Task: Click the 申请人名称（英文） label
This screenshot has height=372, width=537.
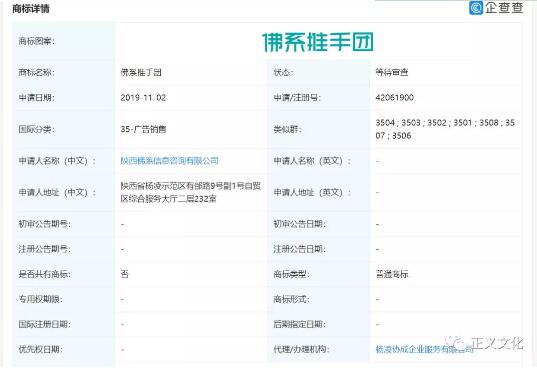Action: (312, 161)
